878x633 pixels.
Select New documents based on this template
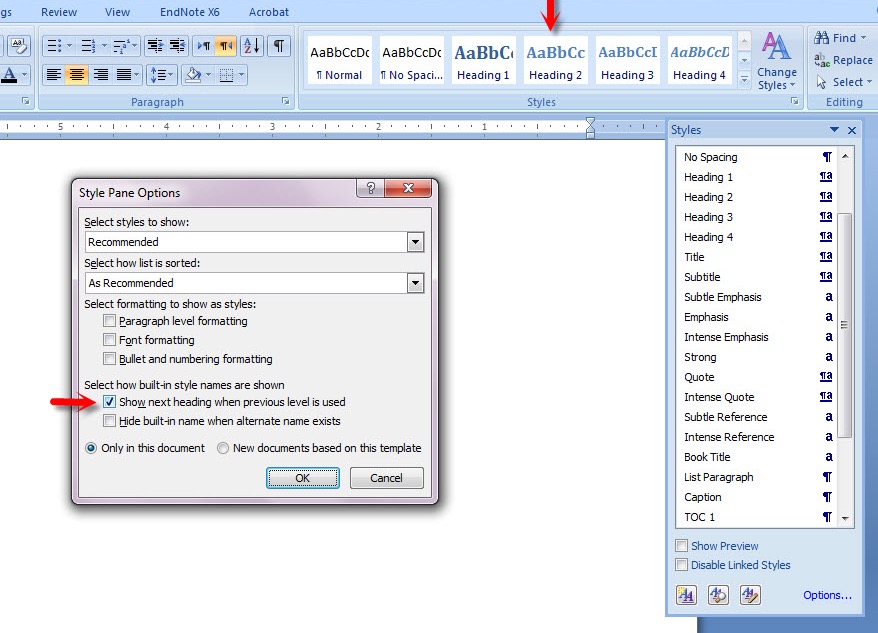[x=223, y=448]
